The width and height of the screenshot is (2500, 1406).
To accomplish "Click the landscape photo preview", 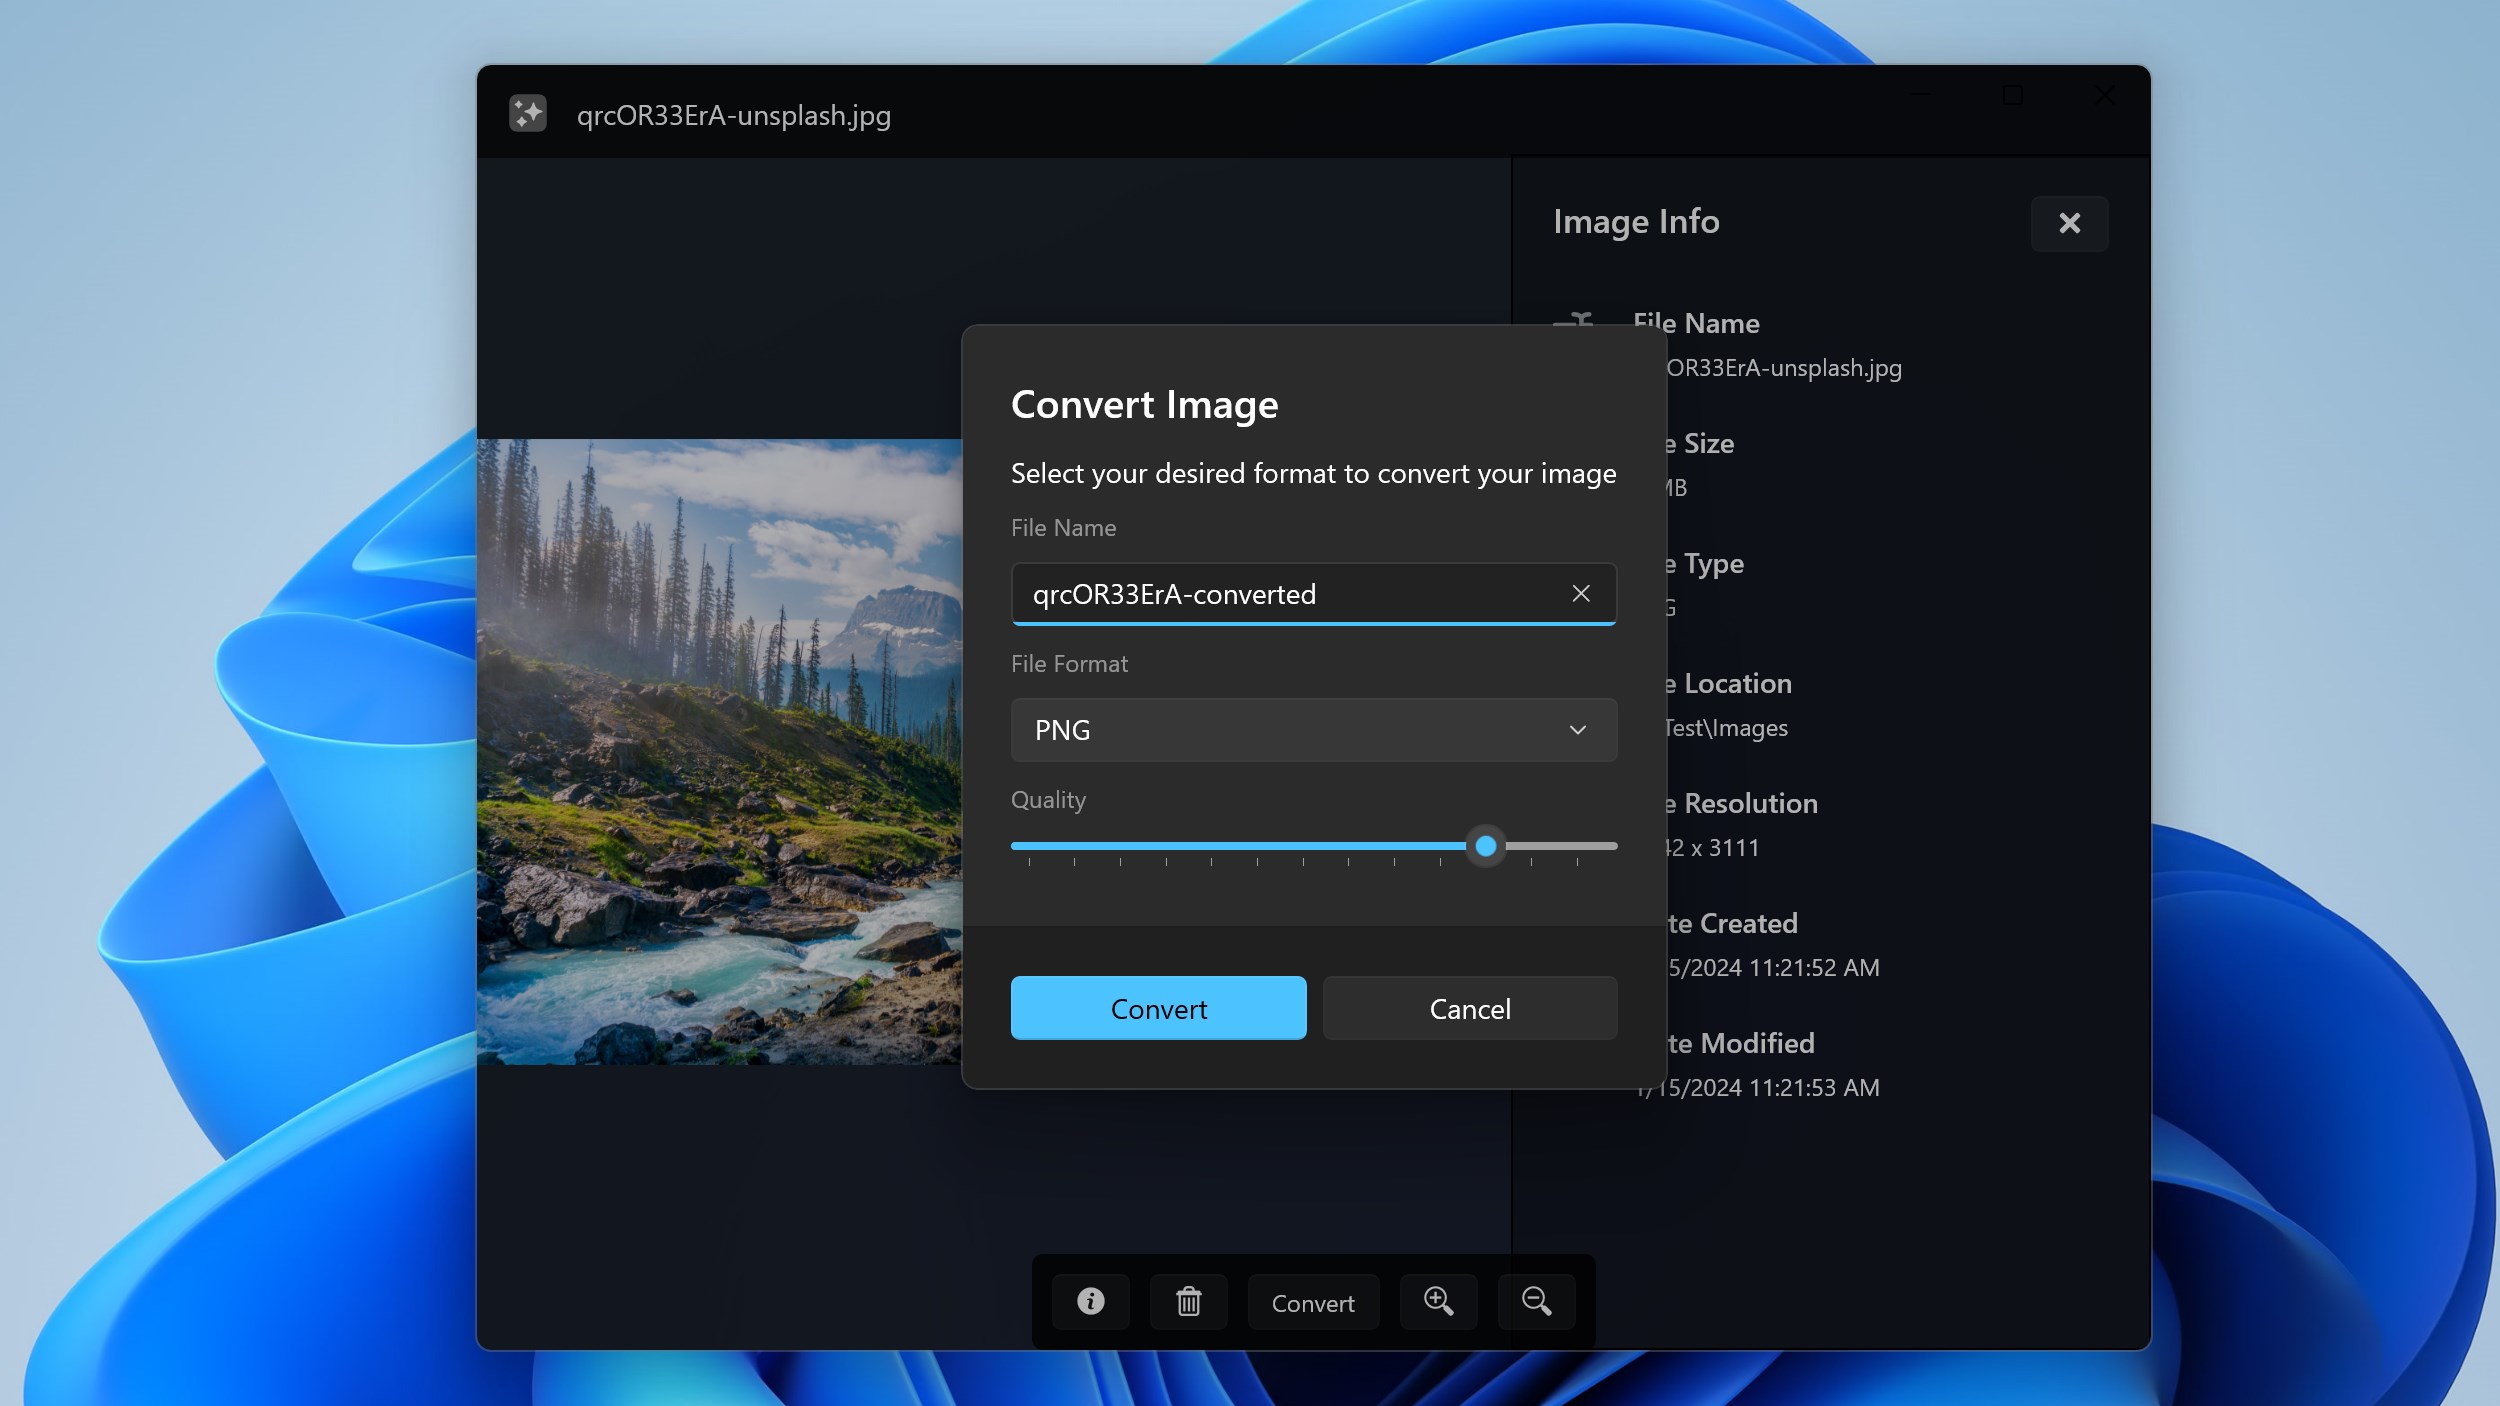I will point(719,752).
